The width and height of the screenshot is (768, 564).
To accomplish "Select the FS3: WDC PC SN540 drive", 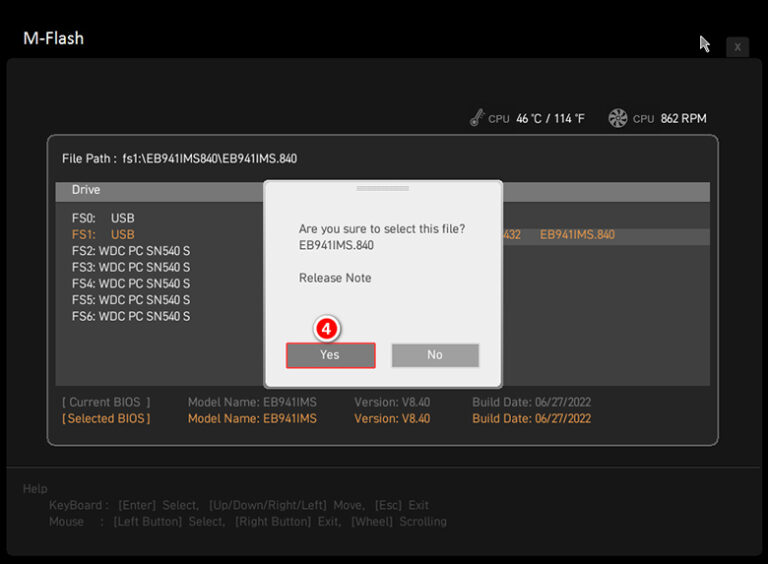I will (130, 267).
